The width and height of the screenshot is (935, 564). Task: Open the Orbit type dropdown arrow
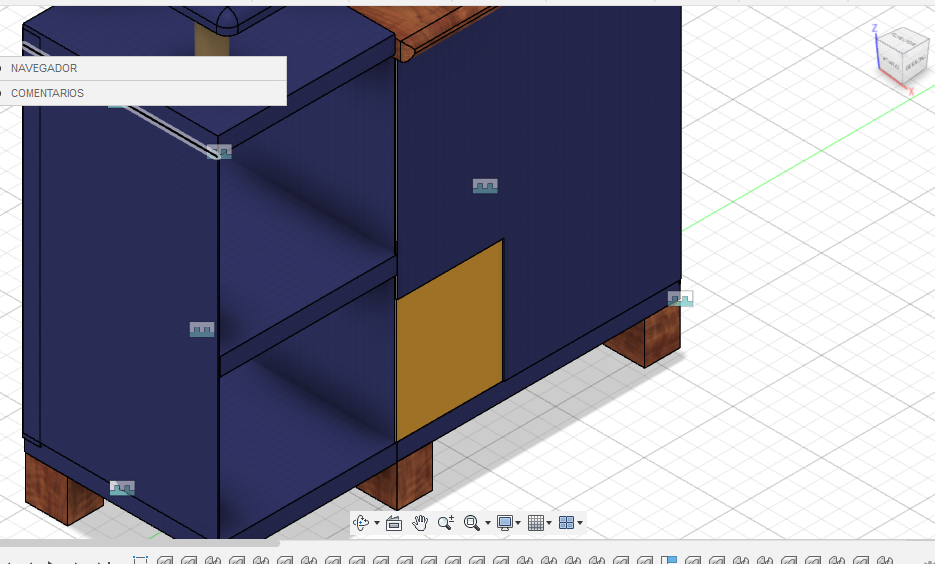[377, 523]
